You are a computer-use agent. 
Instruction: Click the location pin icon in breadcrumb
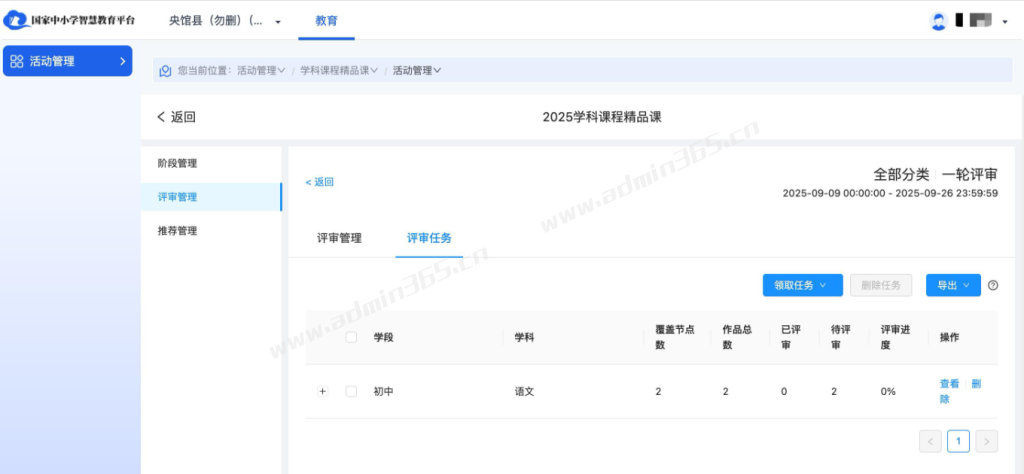click(165, 71)
